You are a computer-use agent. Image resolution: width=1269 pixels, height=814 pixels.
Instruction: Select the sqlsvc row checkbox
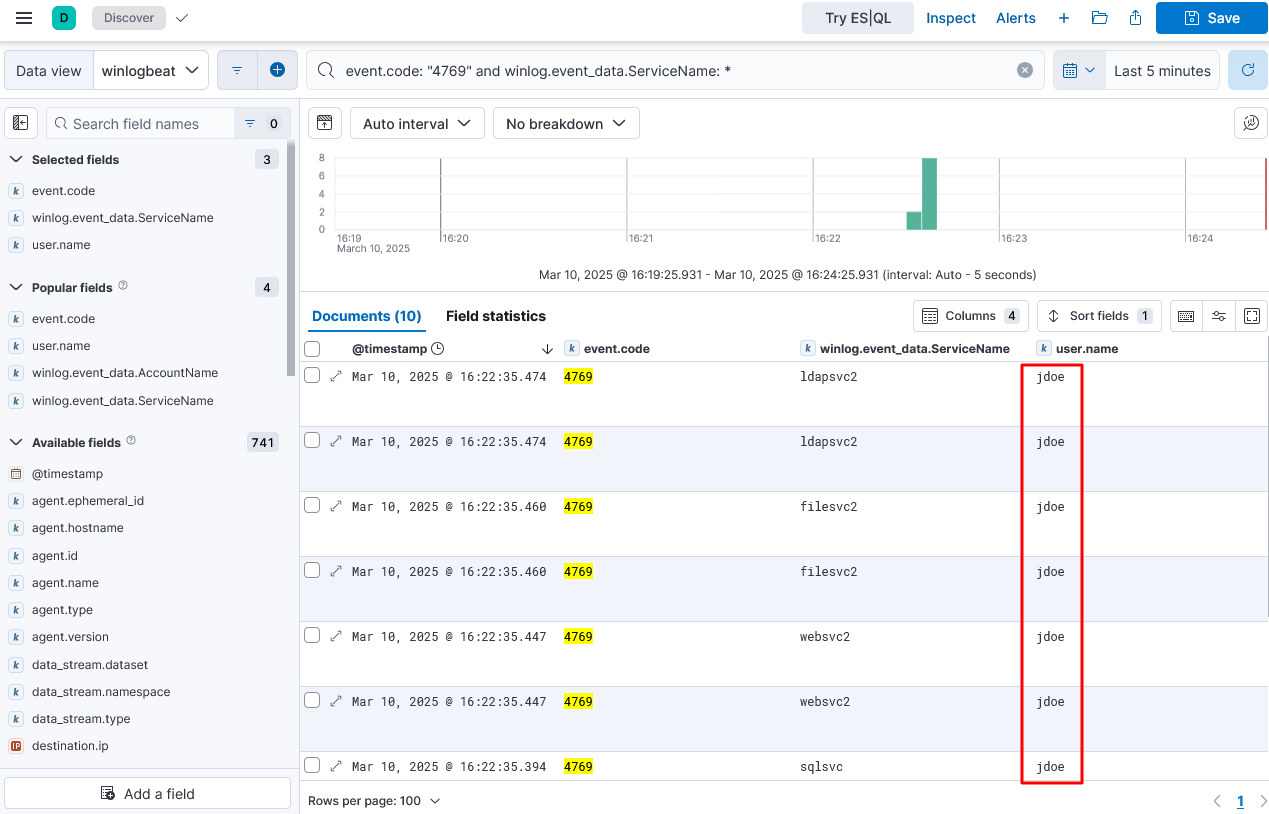(312, 766)
